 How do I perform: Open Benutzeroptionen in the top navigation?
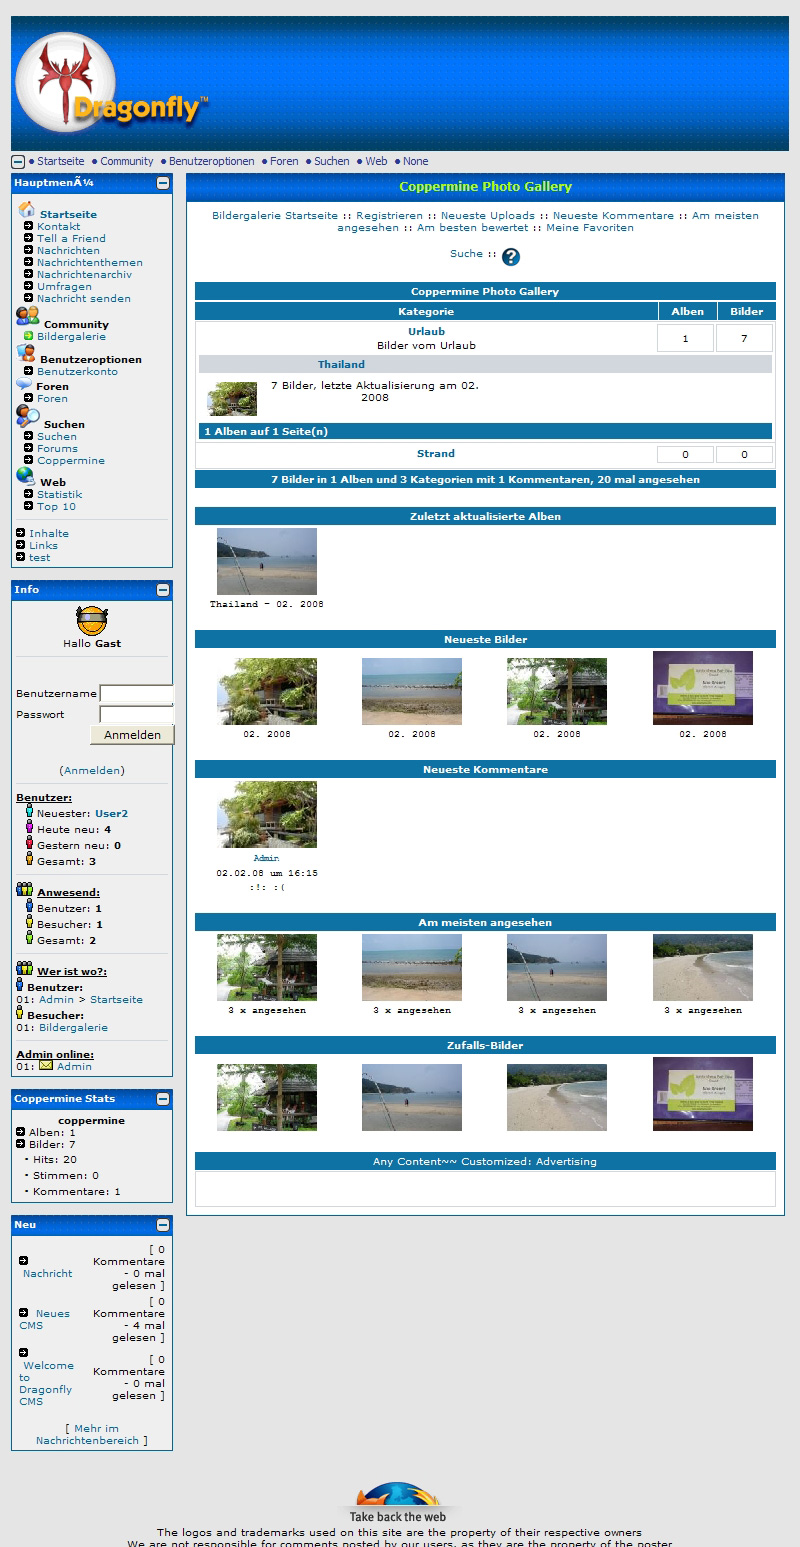211,161
